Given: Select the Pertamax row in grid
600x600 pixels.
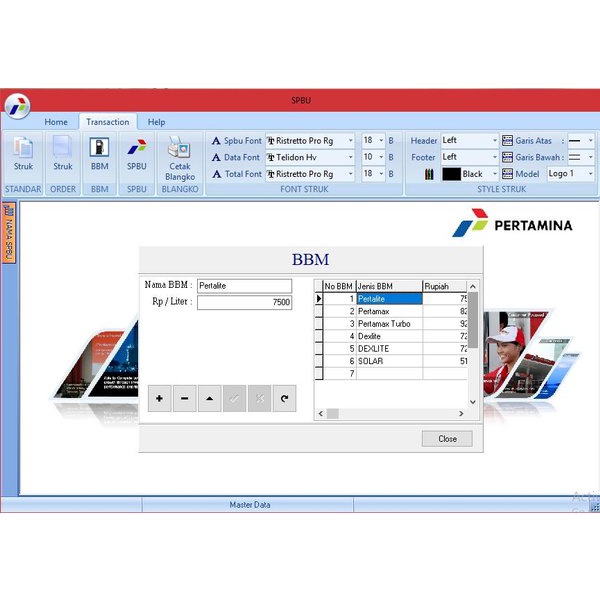Looking at the screenshot, I should click(x=389, y=311).
